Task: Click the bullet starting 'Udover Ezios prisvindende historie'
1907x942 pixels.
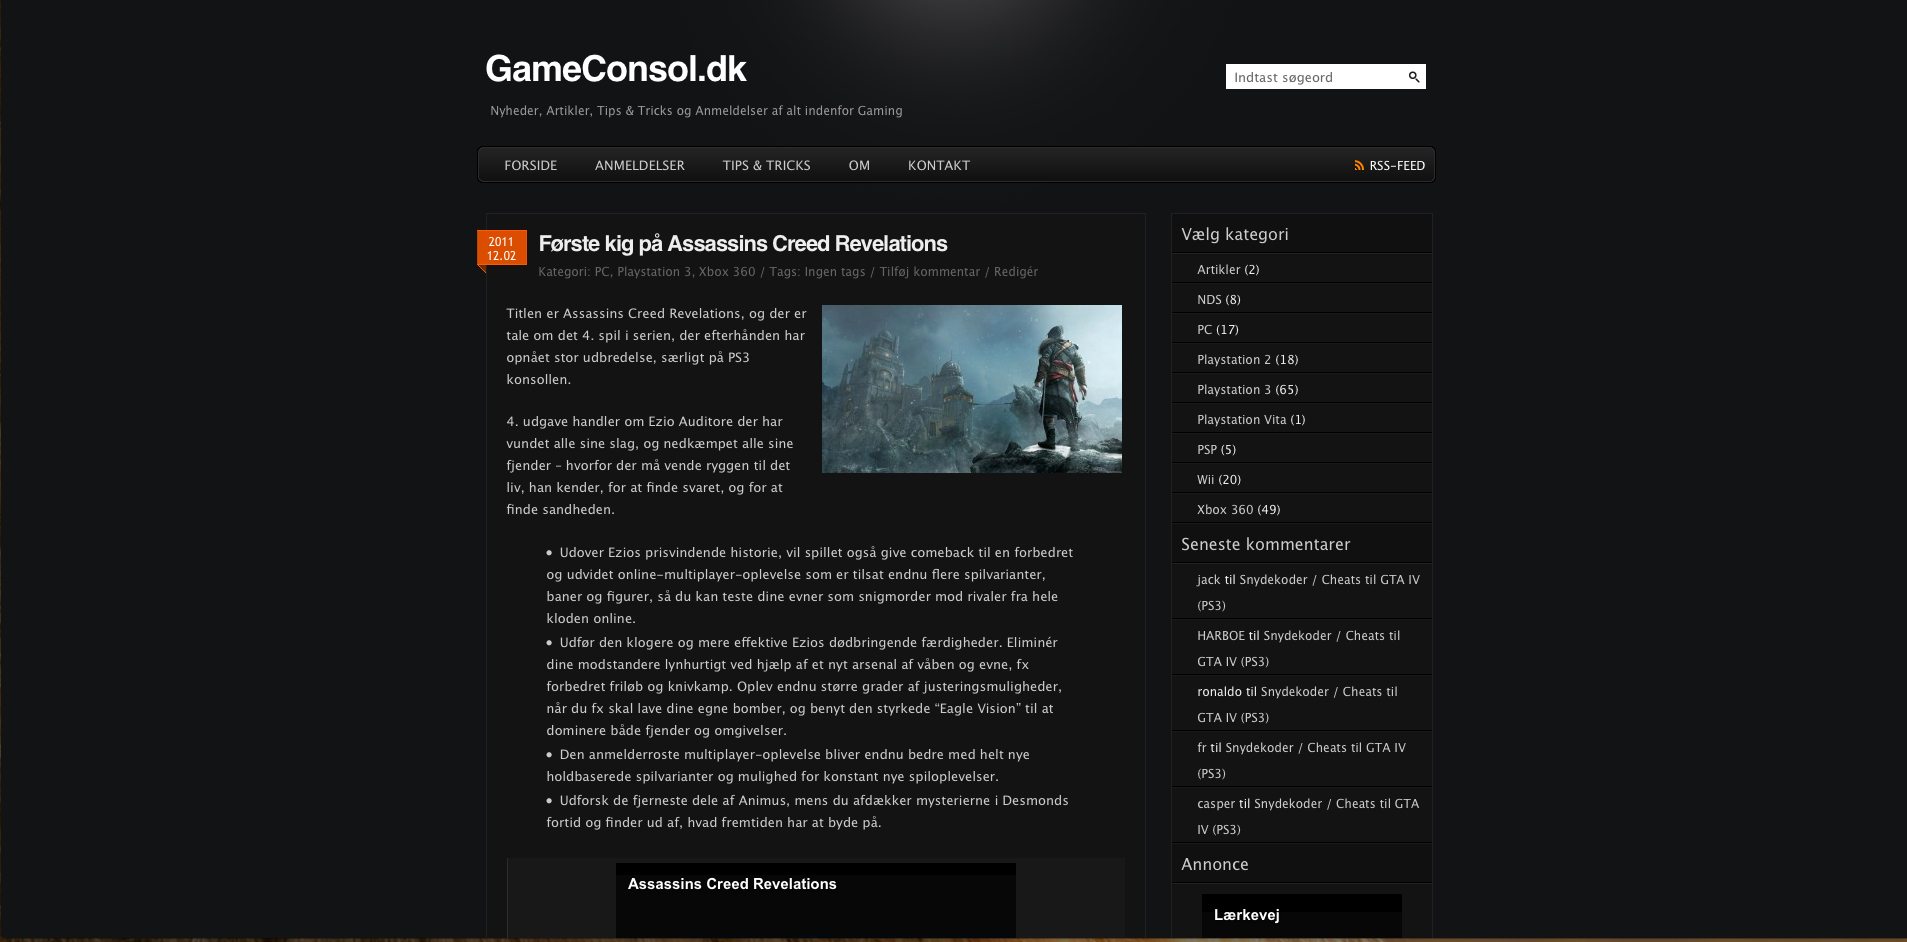Action: coord(810,585)
